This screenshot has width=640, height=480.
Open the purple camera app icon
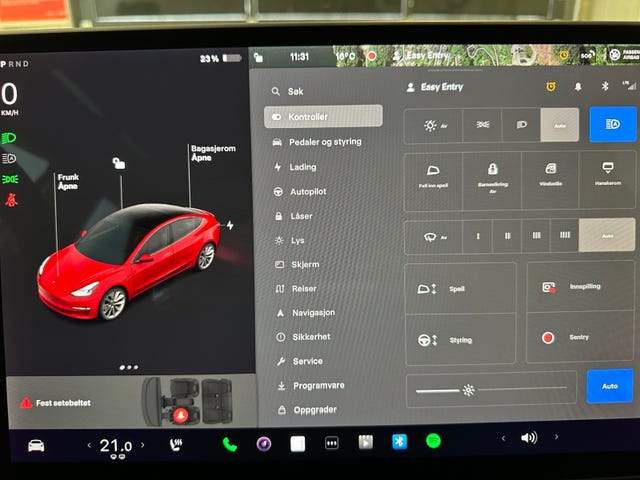coord(264,444)
